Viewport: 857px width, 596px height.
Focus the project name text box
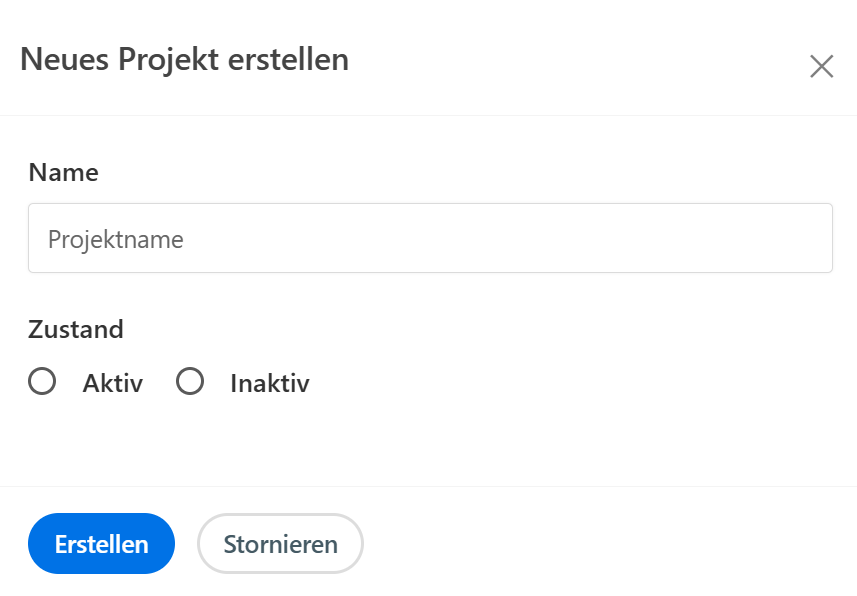(x=430, y=239)
